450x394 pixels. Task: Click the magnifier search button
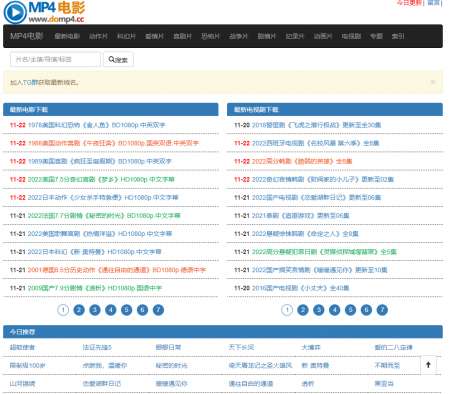[118, 60]
